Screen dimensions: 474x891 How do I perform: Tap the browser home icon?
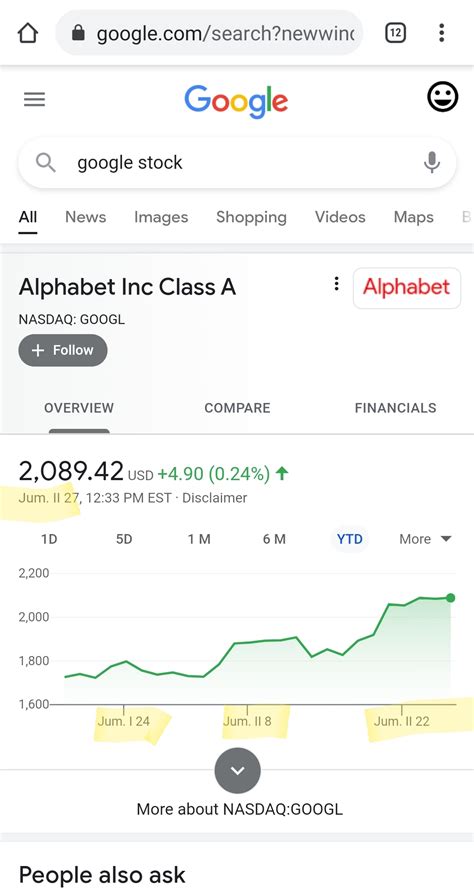[28, 34]
